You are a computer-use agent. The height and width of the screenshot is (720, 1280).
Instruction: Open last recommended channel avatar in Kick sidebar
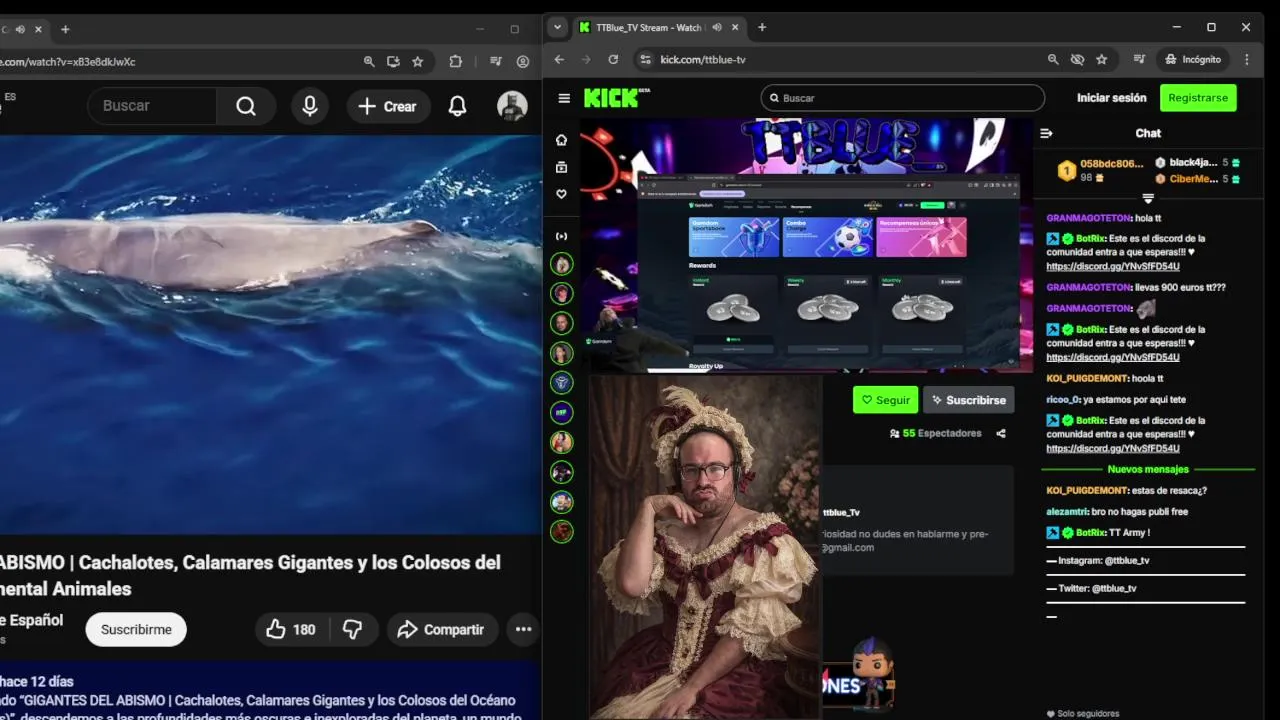(x=562, y=532)
